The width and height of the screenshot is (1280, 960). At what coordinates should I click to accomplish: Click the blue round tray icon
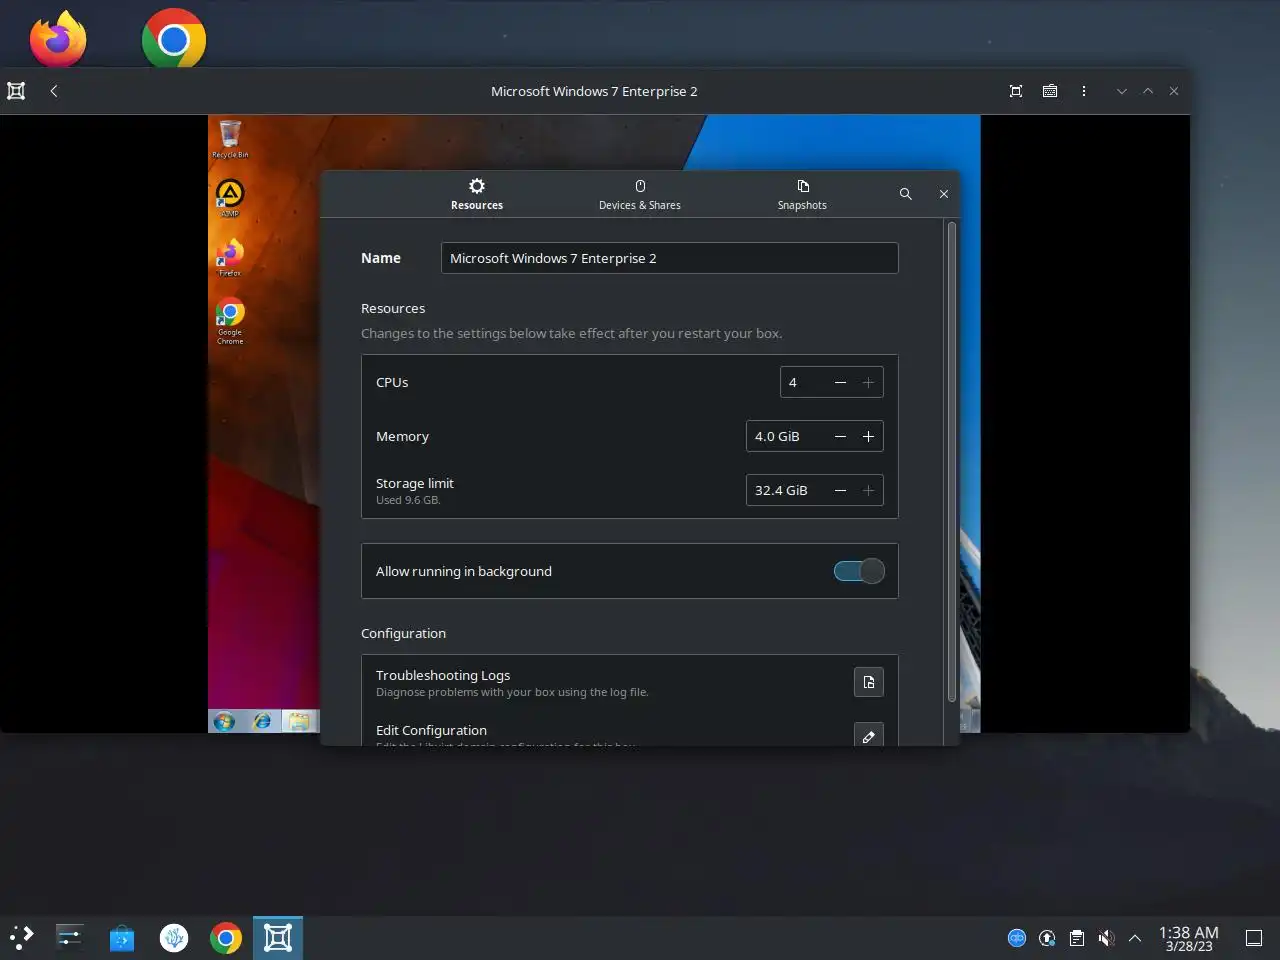[1017, 938]
